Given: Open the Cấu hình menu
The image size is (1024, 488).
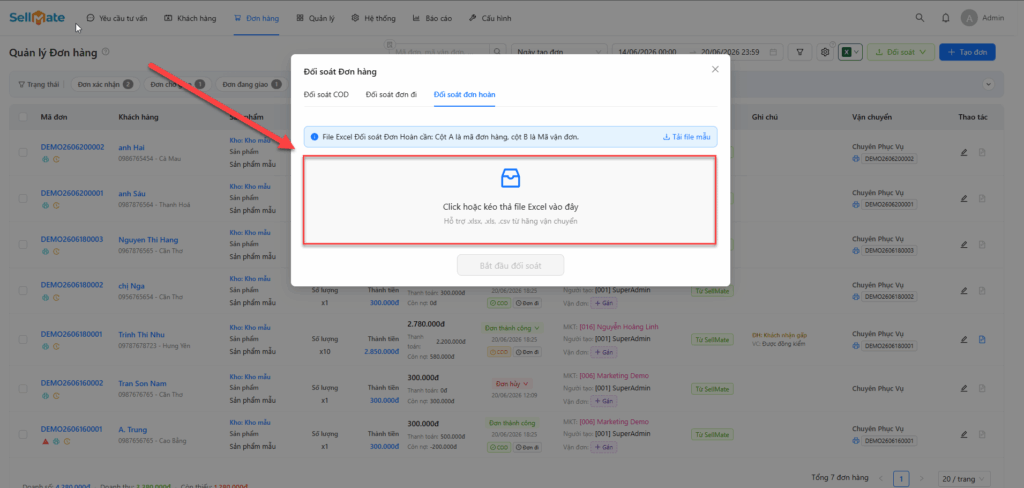Looking at the screenshot, I should (x=490, y=18).
